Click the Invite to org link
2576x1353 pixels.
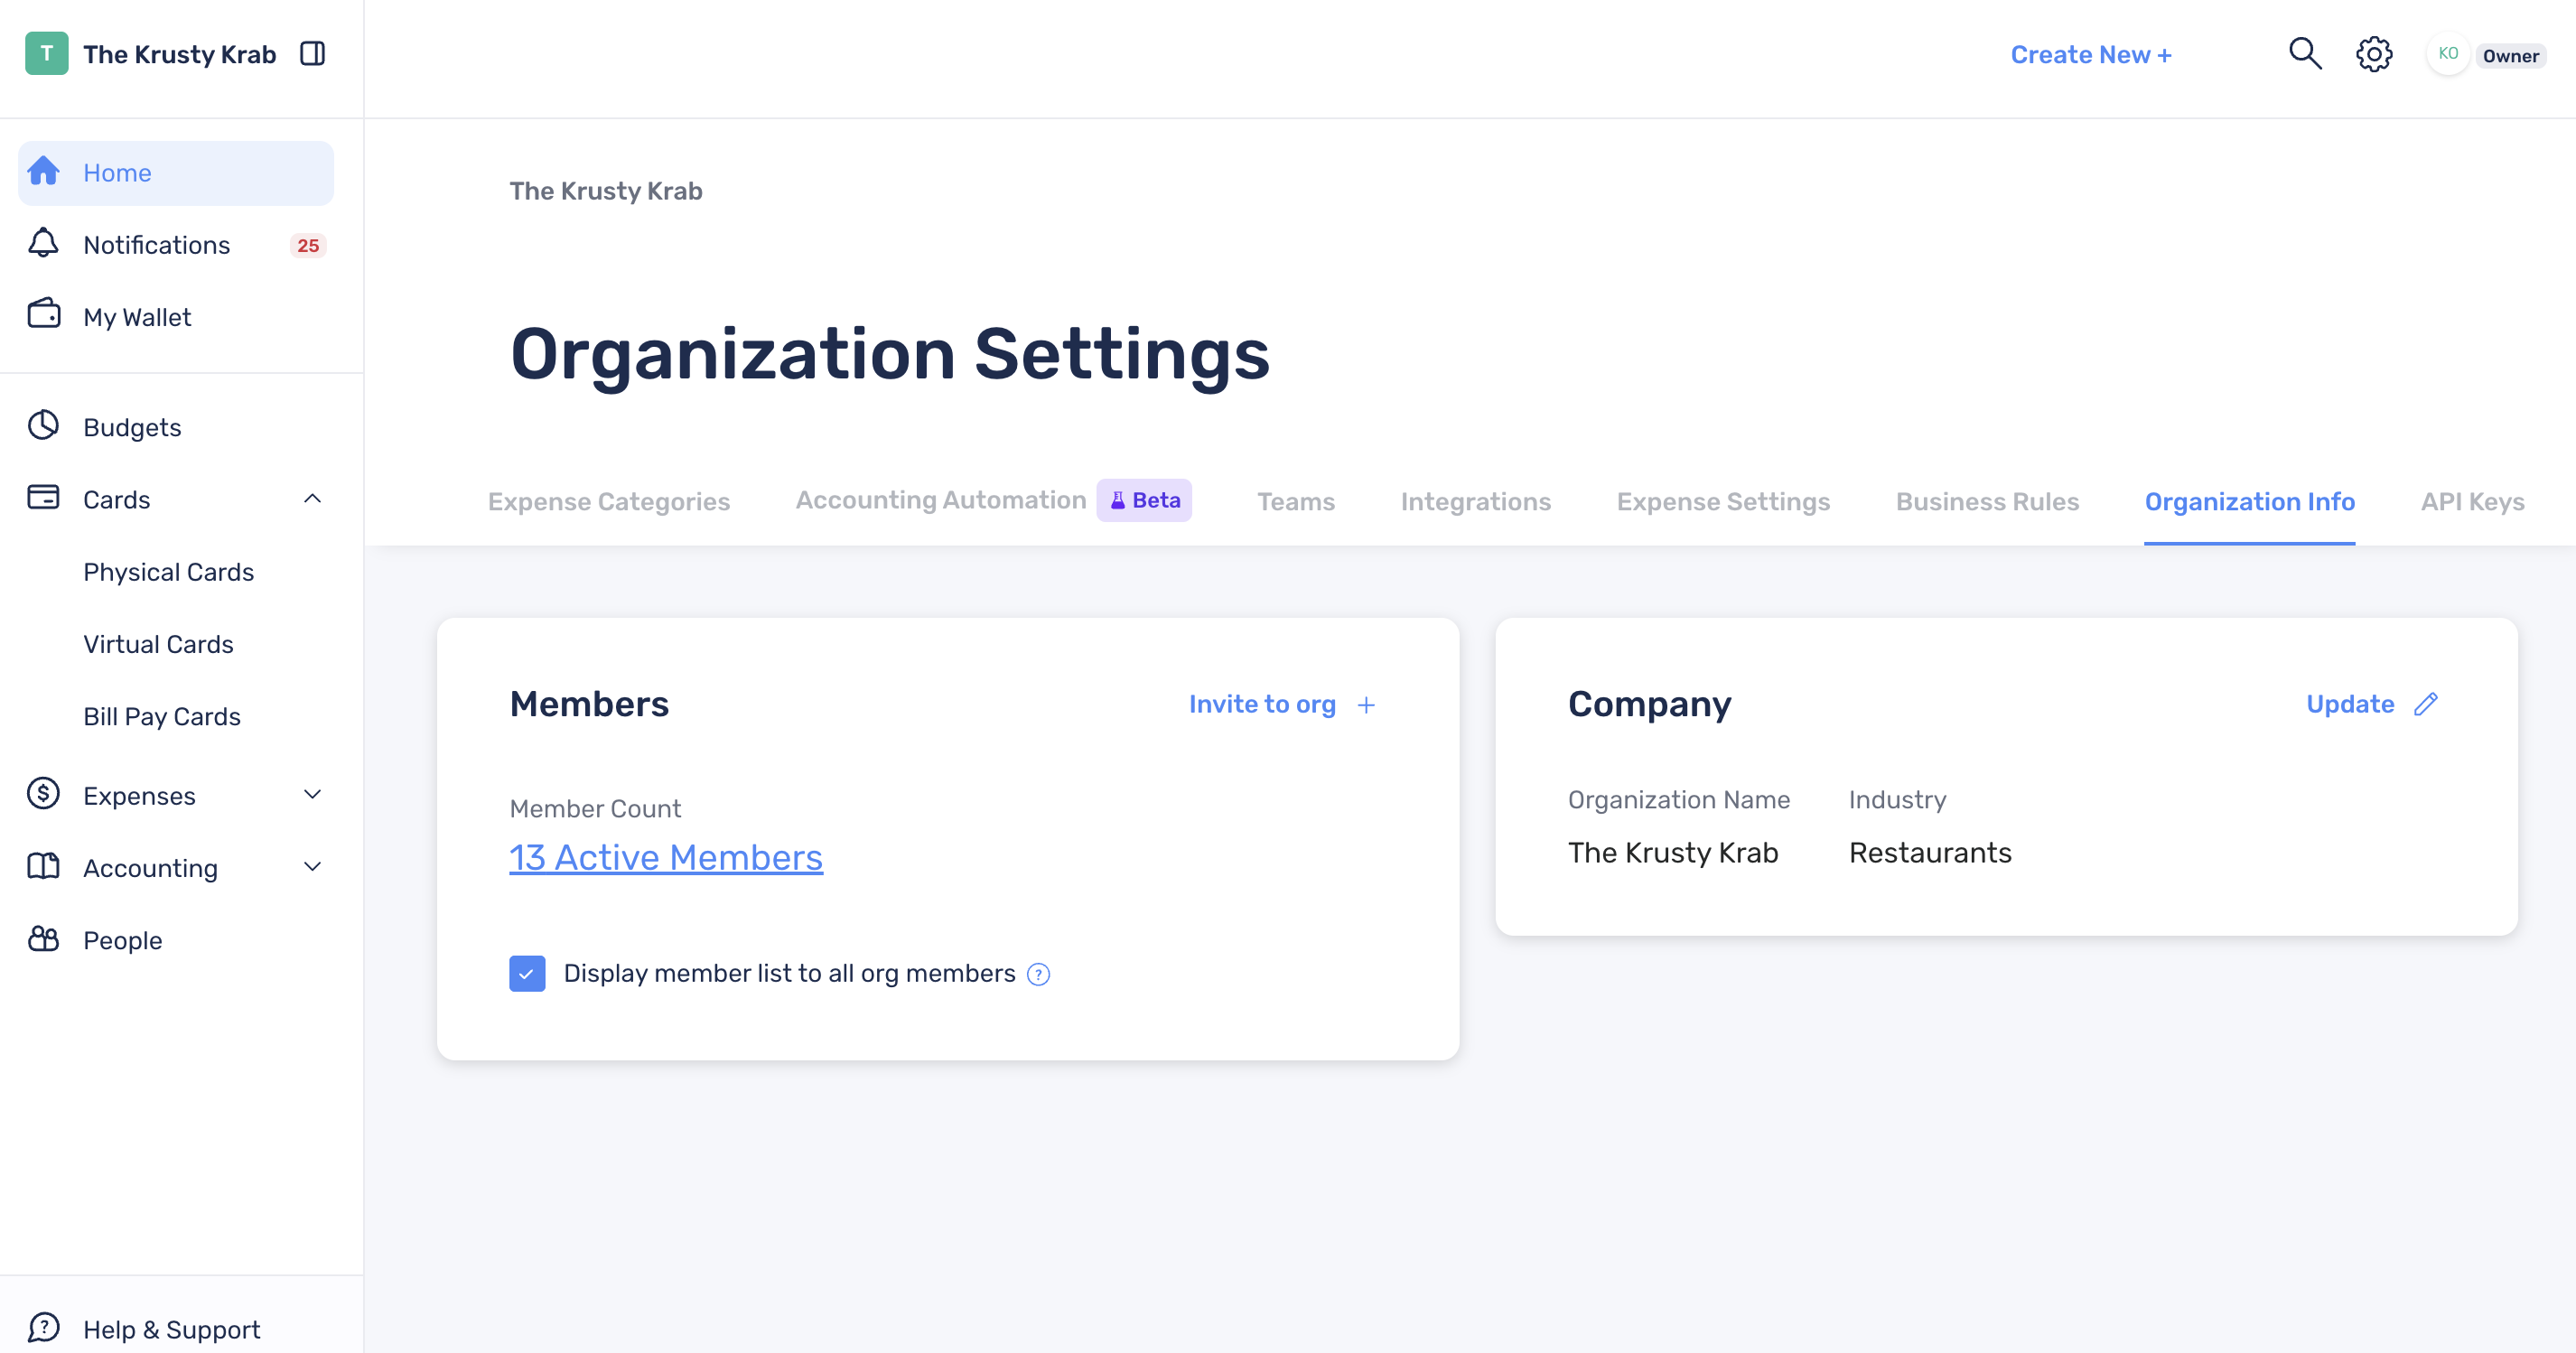click(x=1262, y=704)
